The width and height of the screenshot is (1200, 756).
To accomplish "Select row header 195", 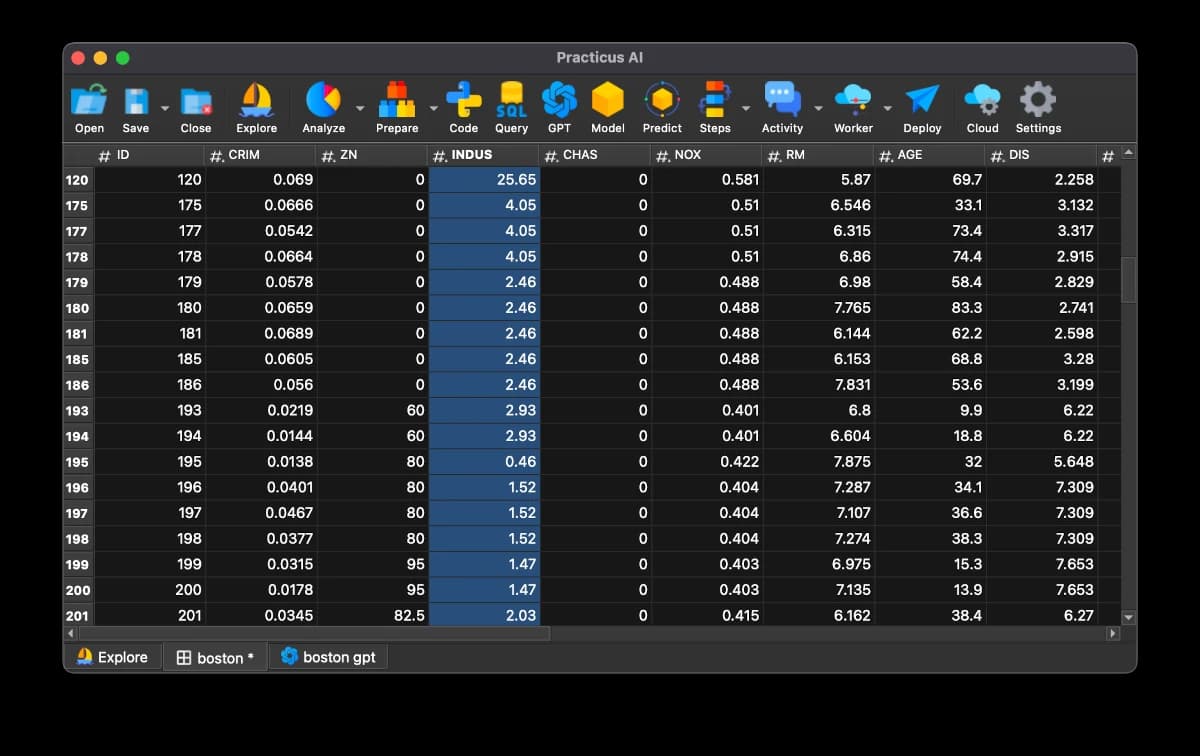I will point(77,462).
